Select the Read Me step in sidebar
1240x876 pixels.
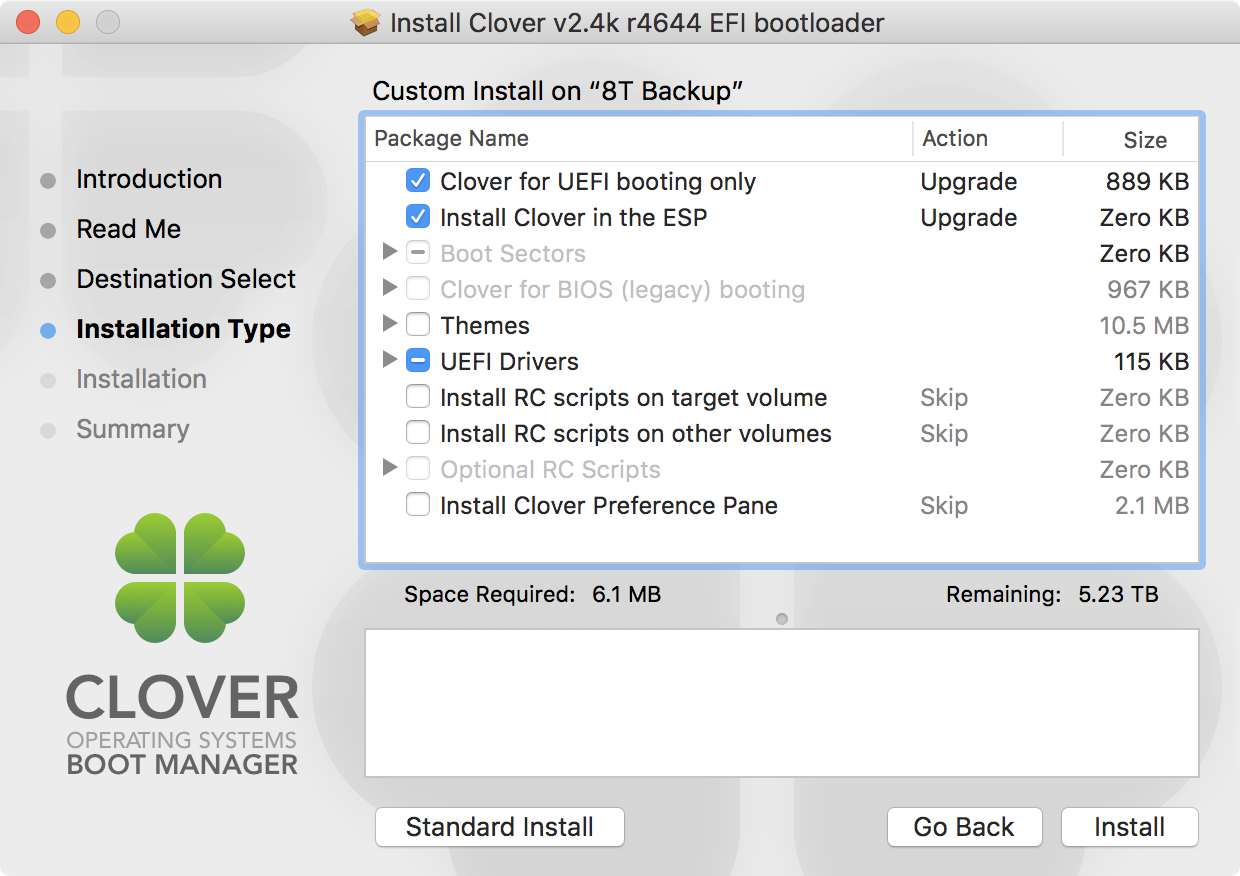click(128, 230)
